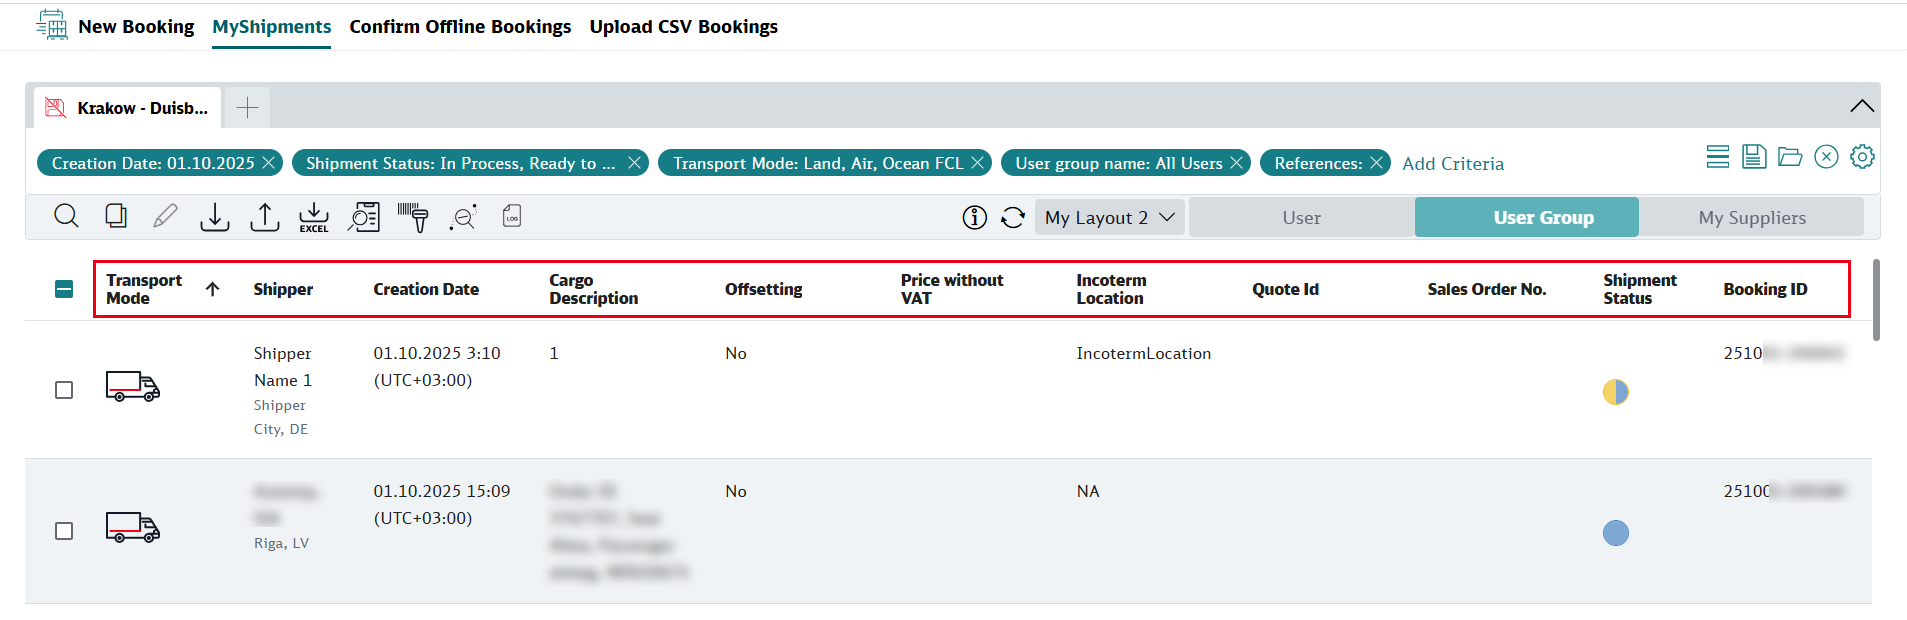Tick the checkbox for the Riga, LV row
Screen dimensions: 1907x620
point(64,531)
